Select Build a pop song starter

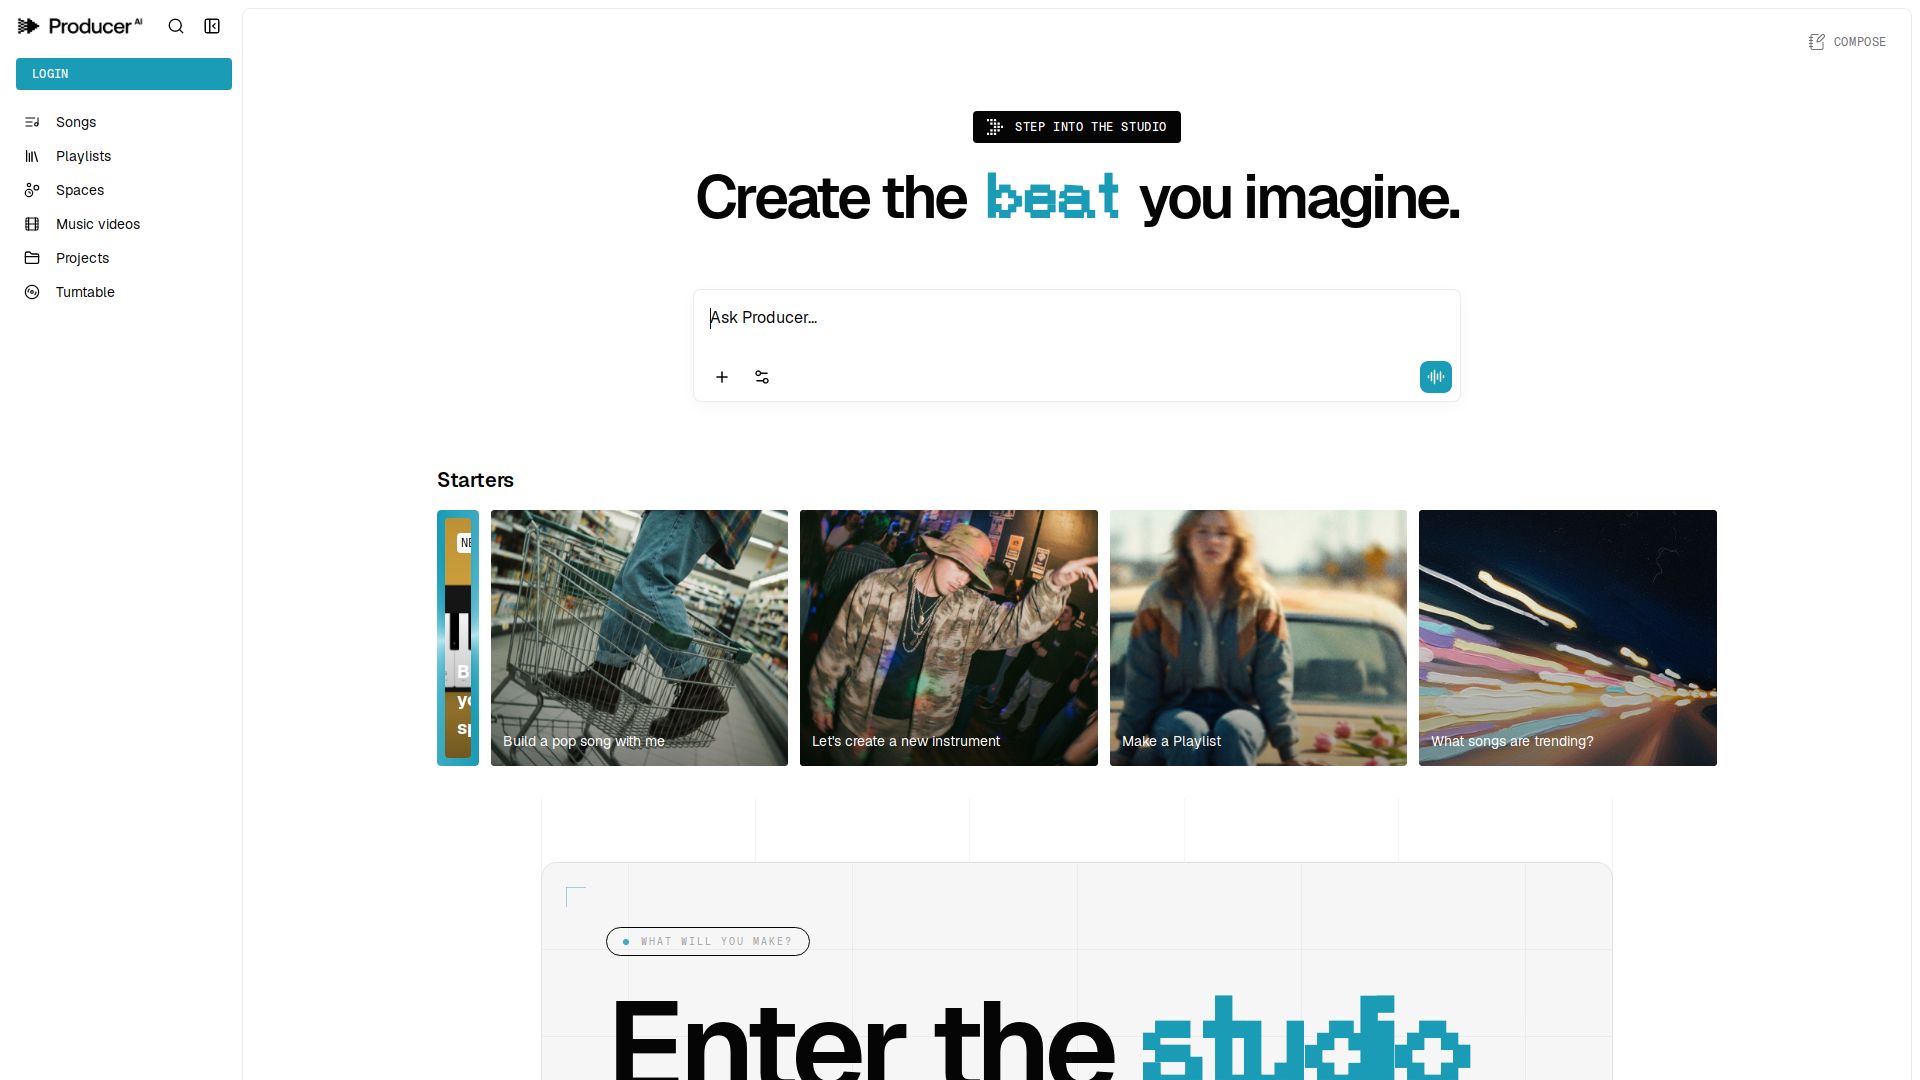click(639, 638)
